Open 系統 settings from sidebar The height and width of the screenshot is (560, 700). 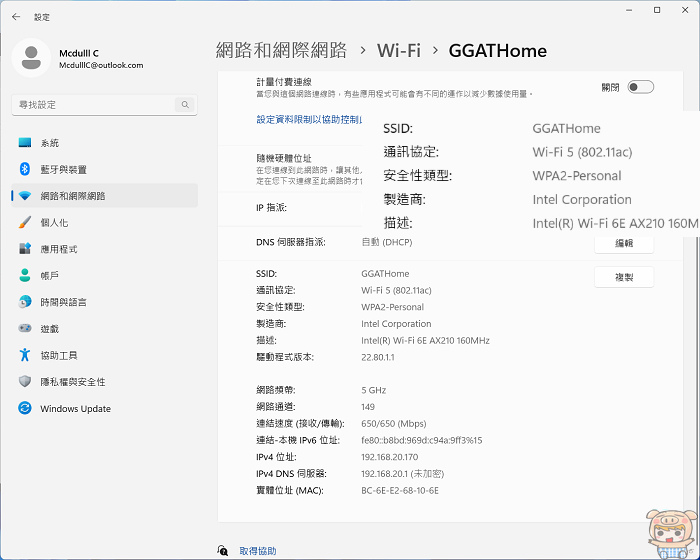point(50,143)
